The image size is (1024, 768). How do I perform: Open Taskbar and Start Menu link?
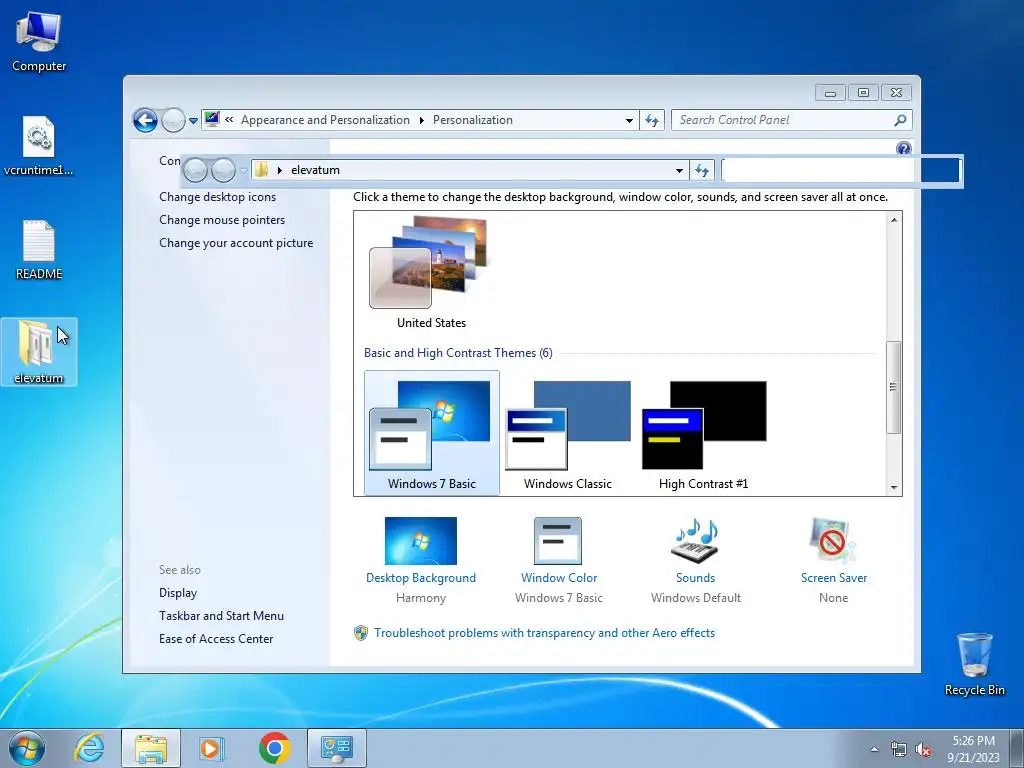coord(221,616)
